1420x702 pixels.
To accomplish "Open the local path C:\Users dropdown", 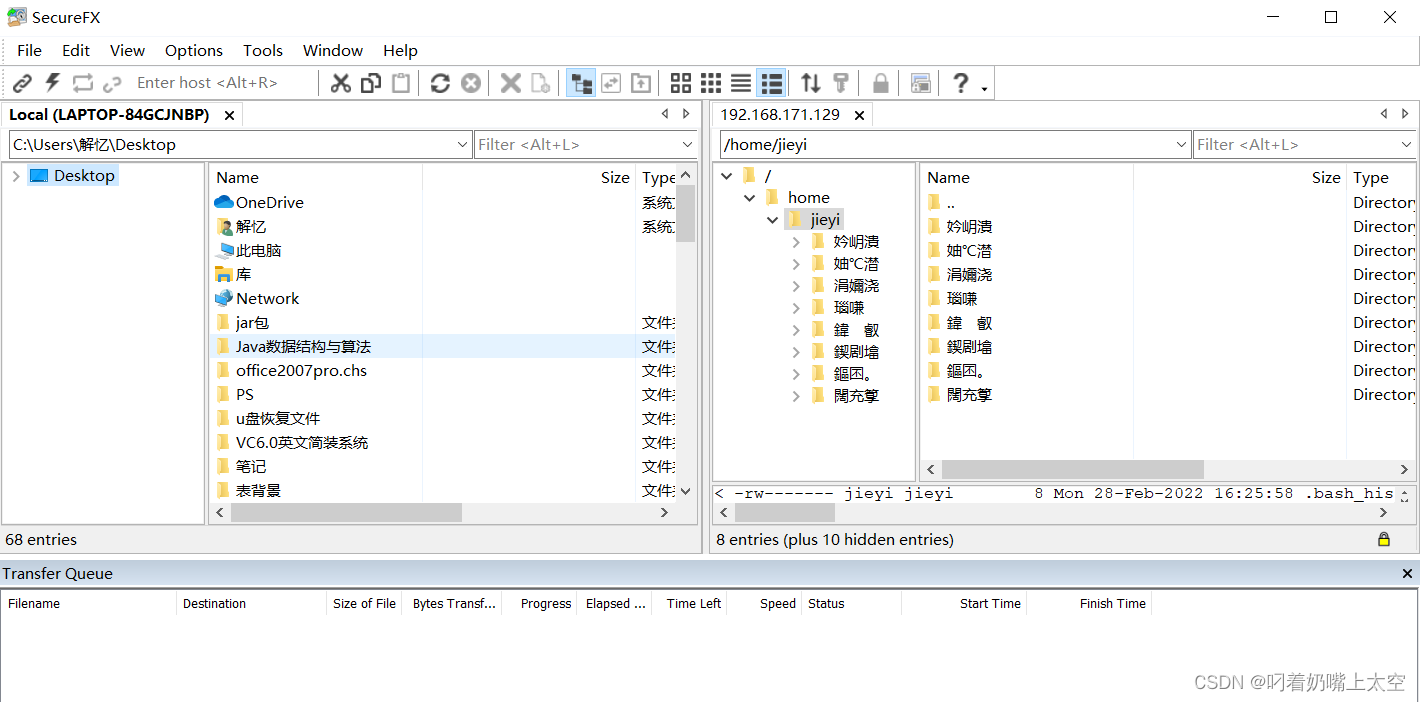I will [462, 145].
